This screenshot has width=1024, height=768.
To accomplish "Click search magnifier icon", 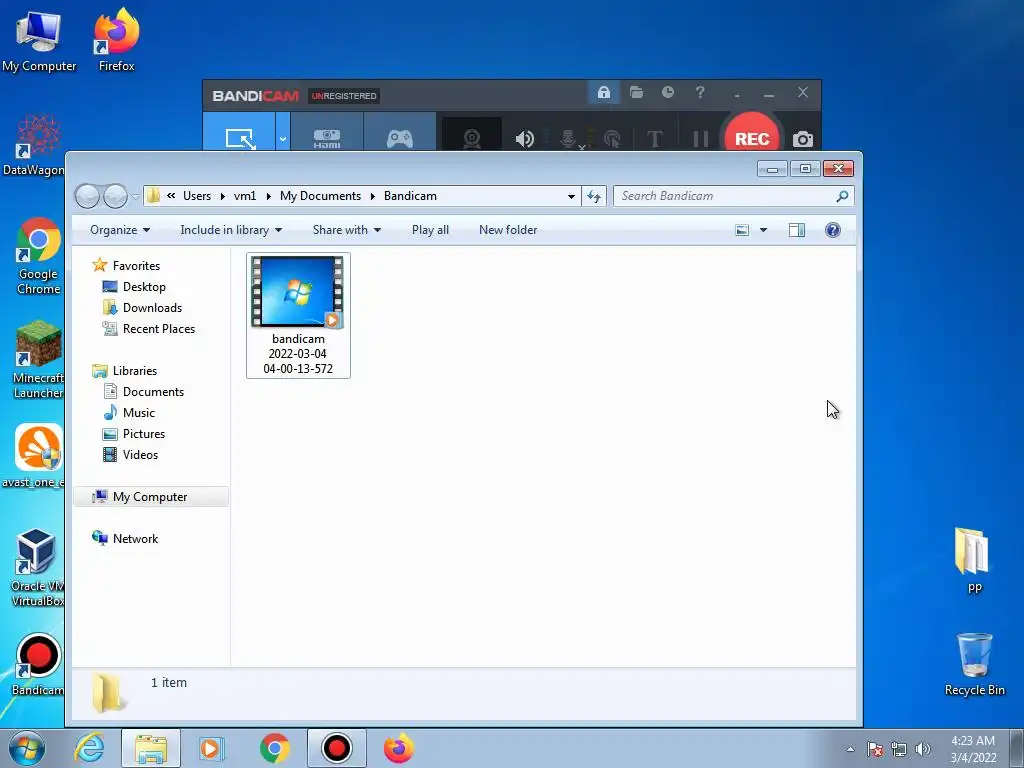I will (x=842, y=196).
